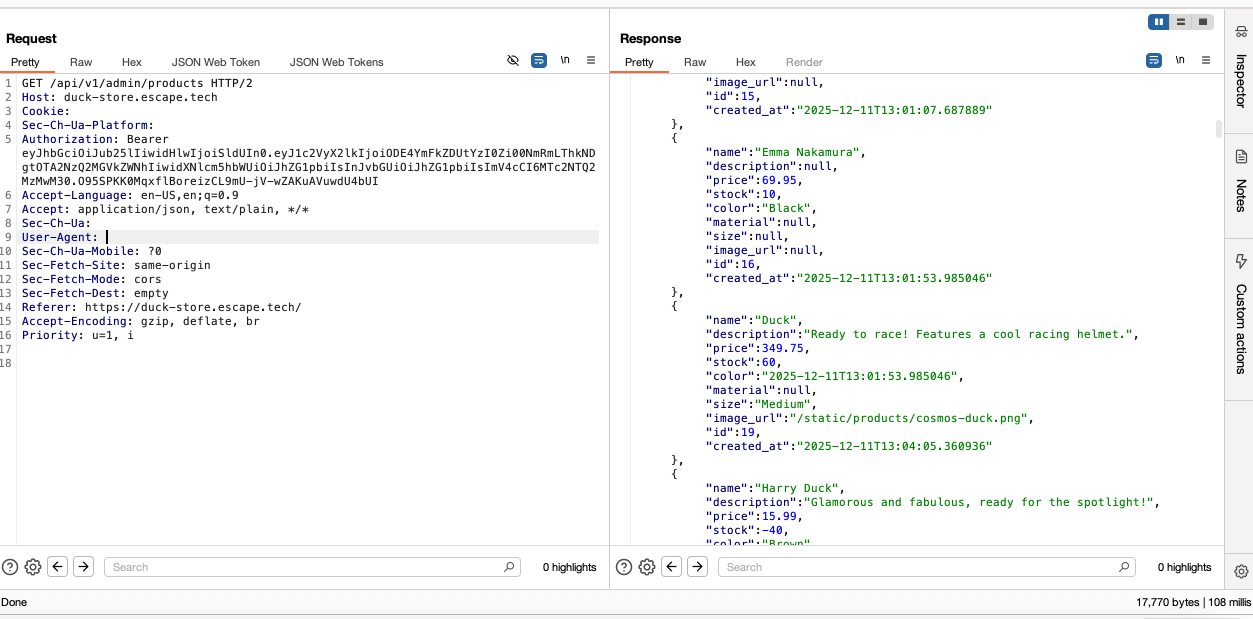Go back using the left arrow navigation
The height and width of the screenshot is (619, 1253).
pyautogui.click(x=57, y=567)
